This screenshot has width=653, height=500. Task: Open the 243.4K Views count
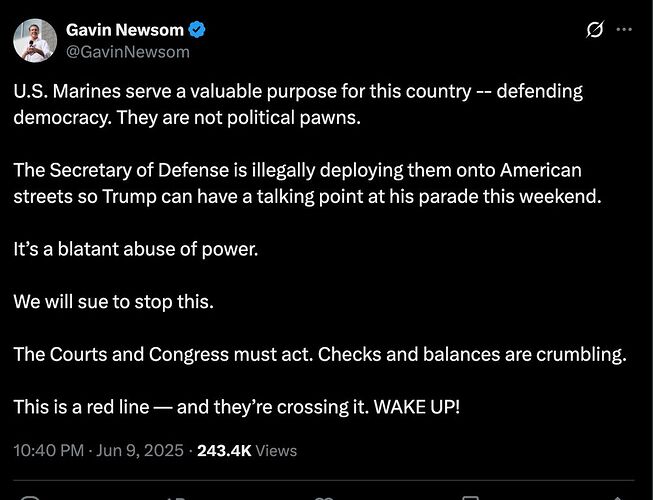pos(247,450)
